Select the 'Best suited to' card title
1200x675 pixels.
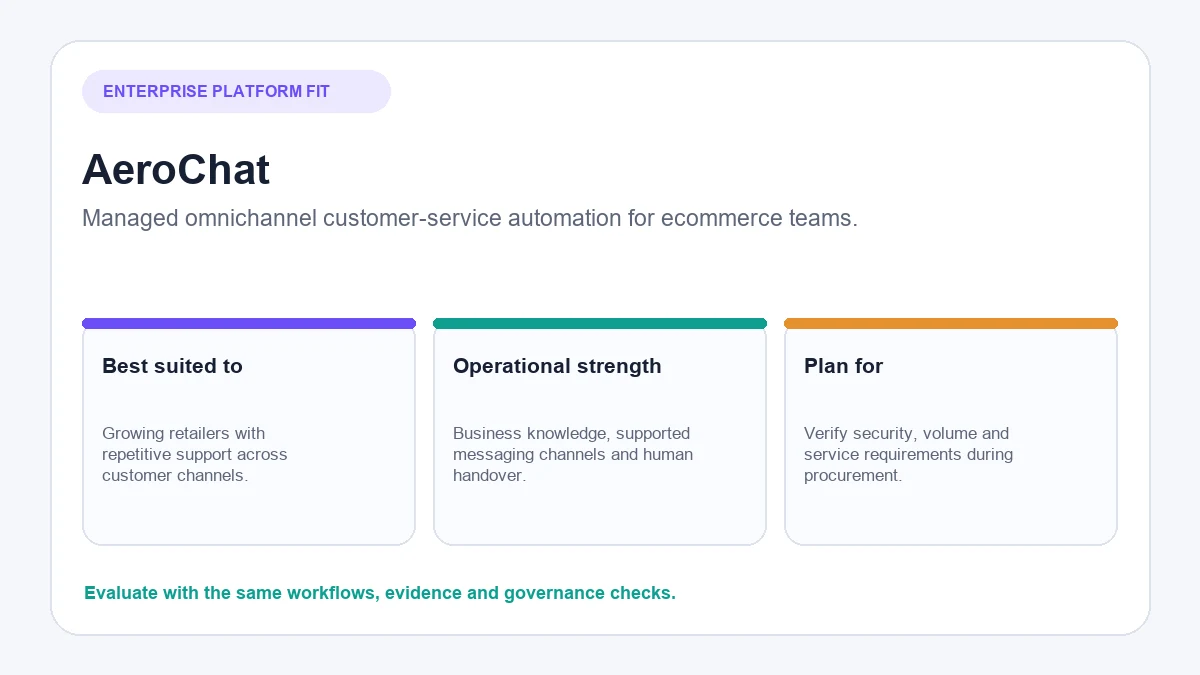[172, 366]
